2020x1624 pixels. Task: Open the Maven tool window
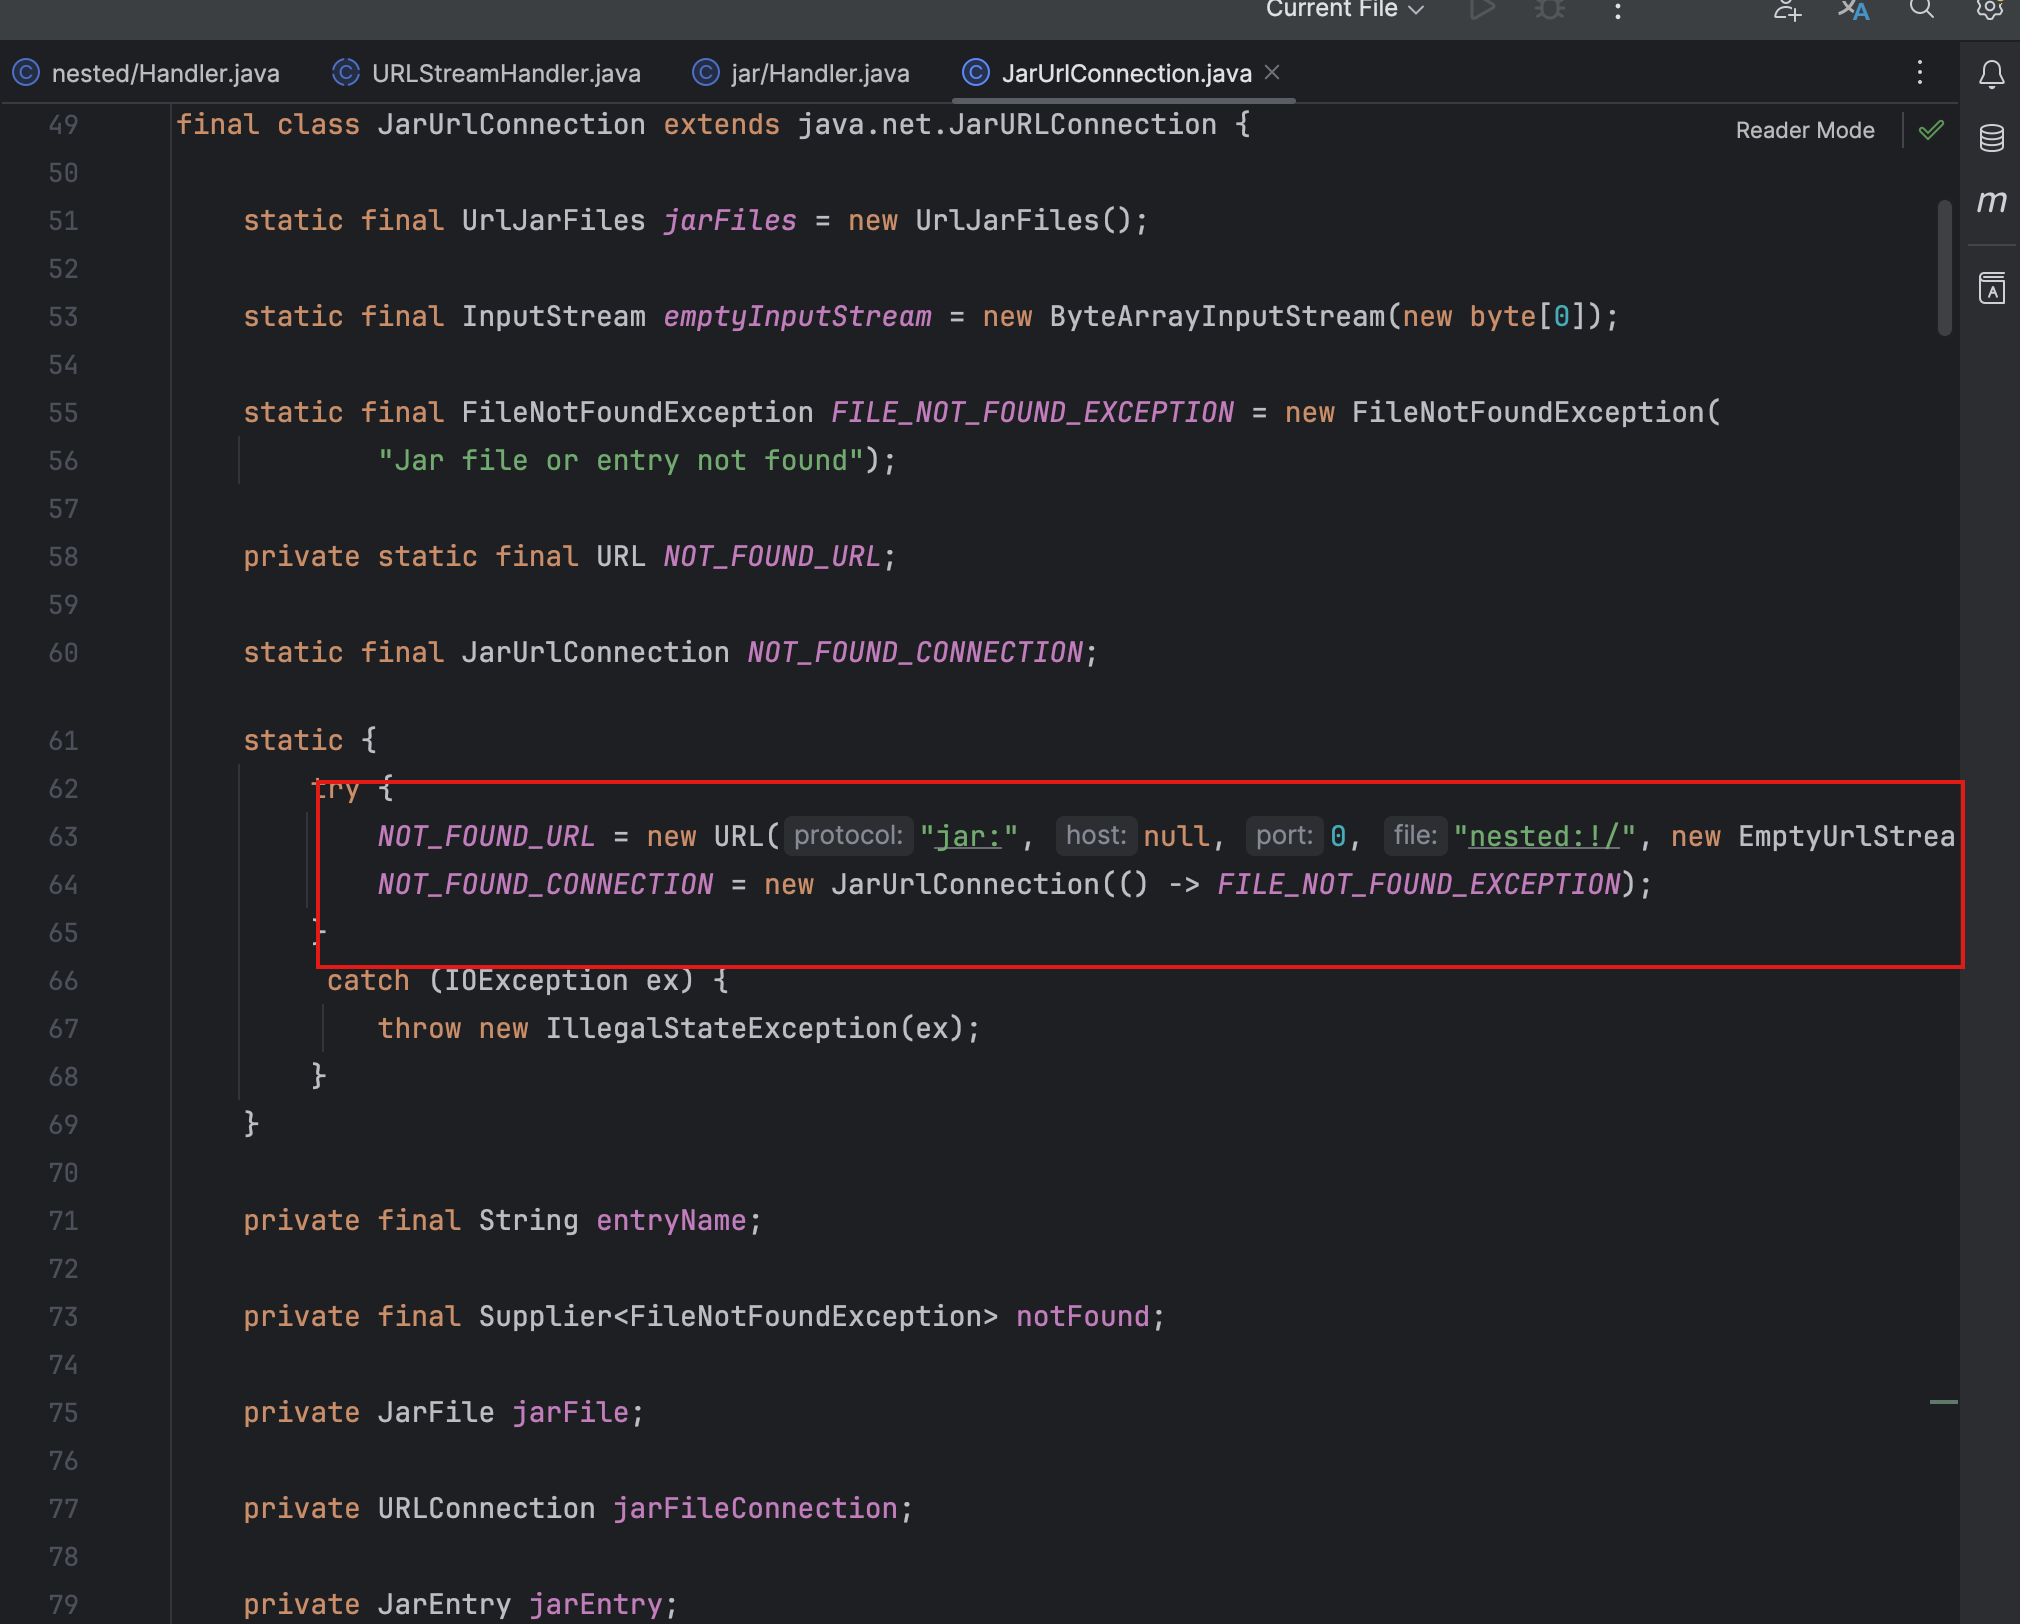pyautogui.click(x=1993, y=201)
